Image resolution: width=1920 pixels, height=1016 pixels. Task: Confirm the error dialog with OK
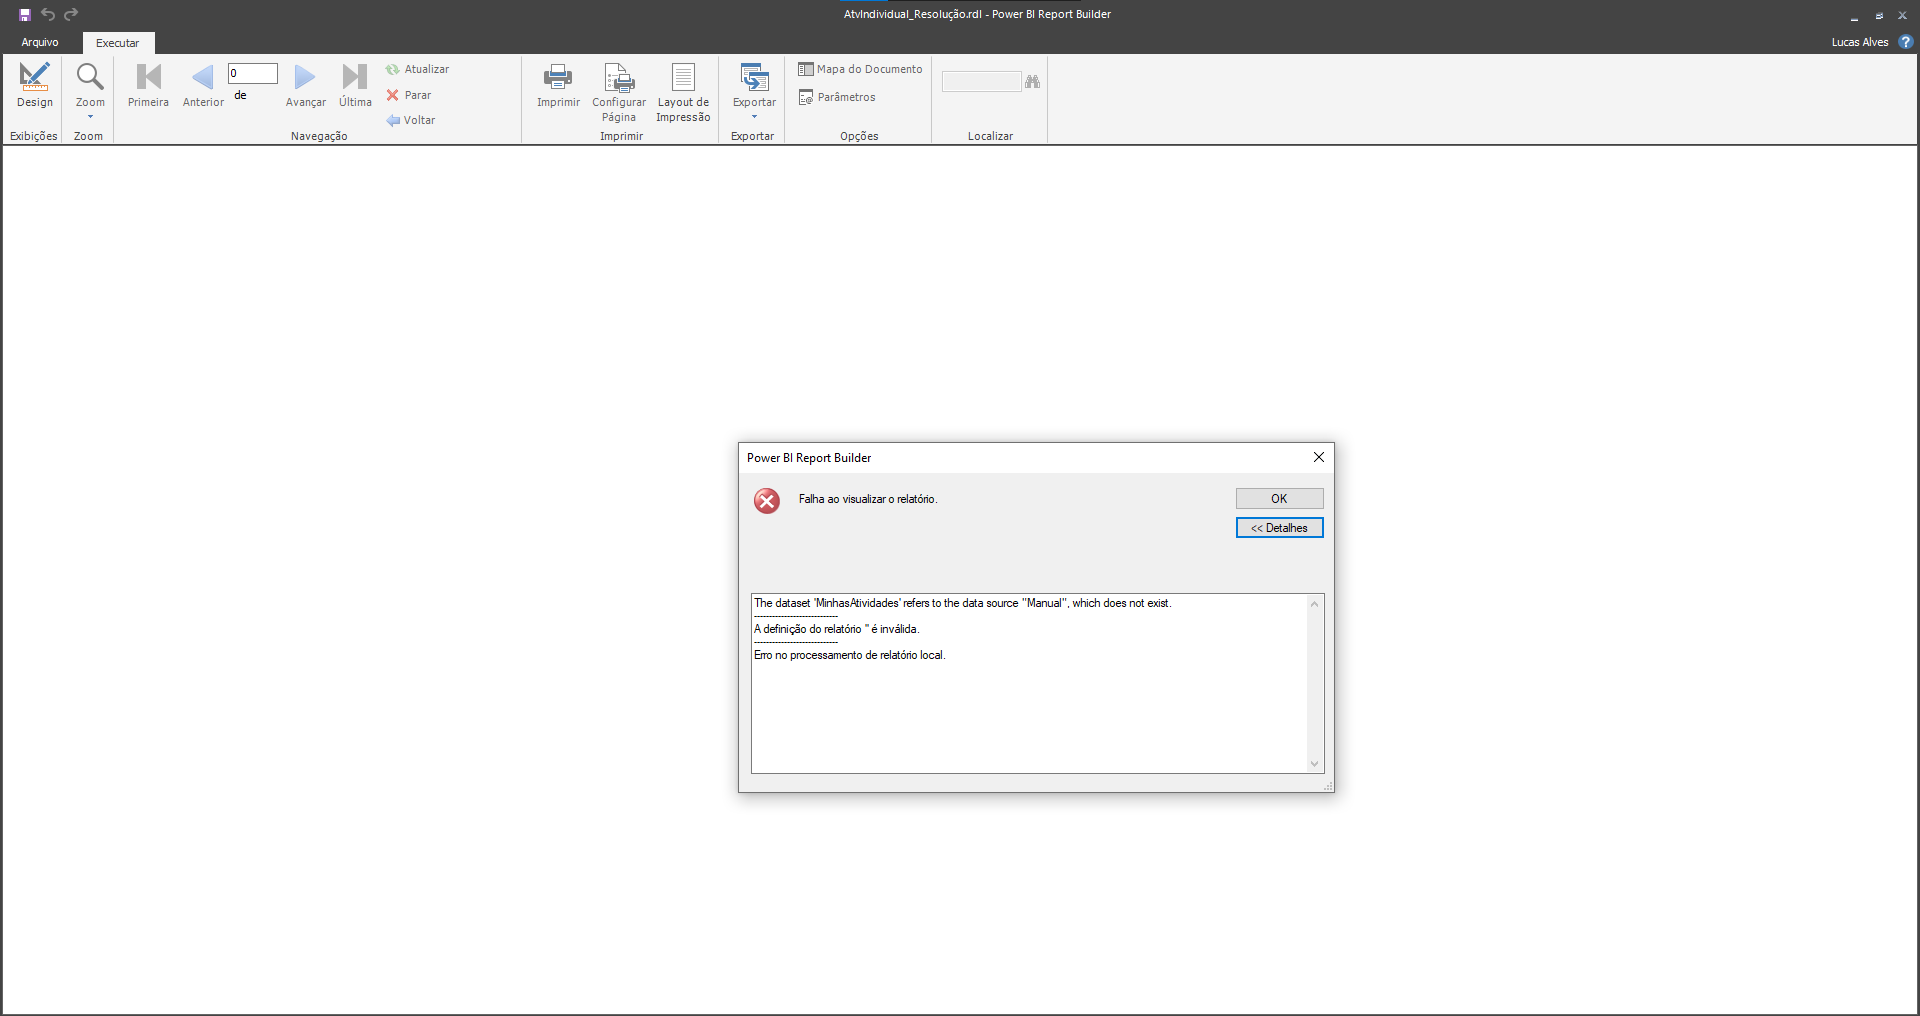(x=1279, y=498)
